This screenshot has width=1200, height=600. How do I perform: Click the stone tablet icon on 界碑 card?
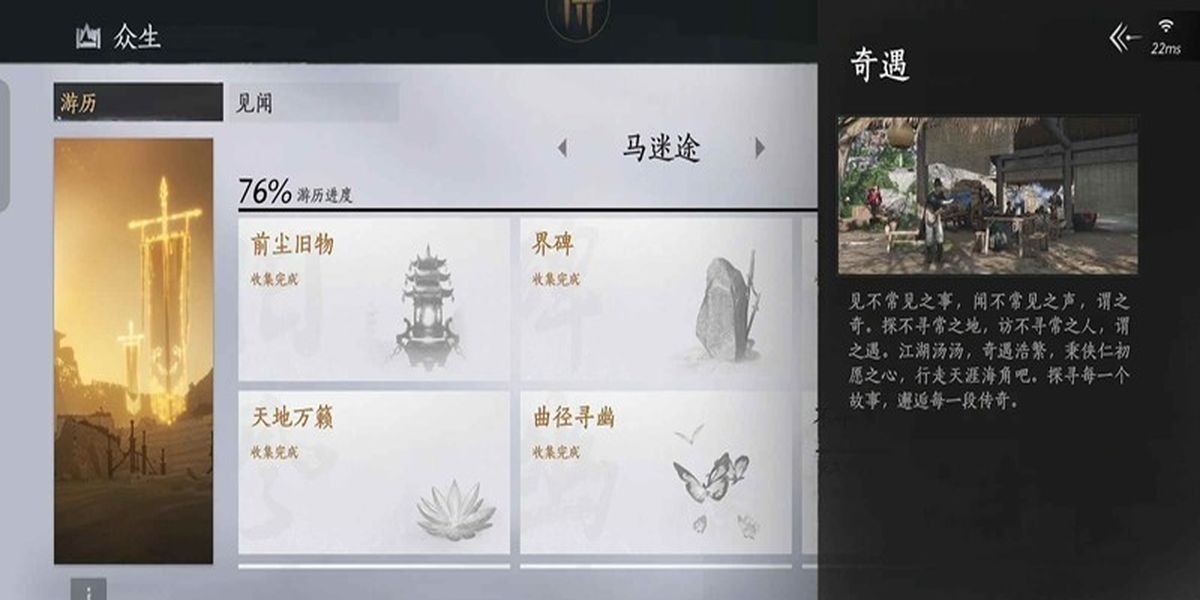tap(727, 306)
